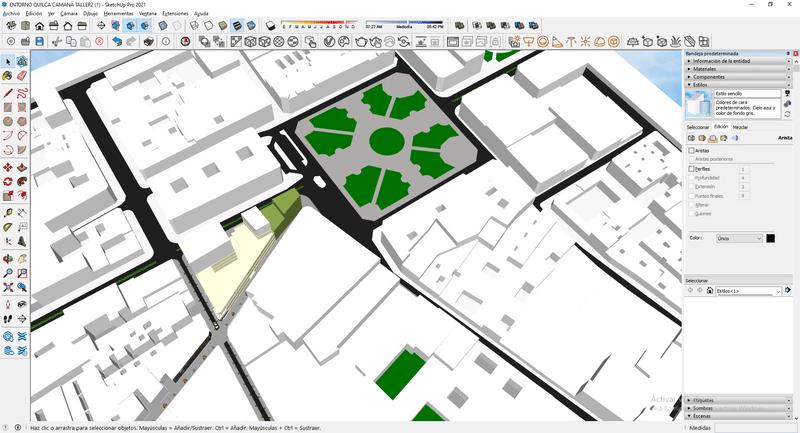
Task: Select the Freehand tool
Action: [x=22, y=93]
